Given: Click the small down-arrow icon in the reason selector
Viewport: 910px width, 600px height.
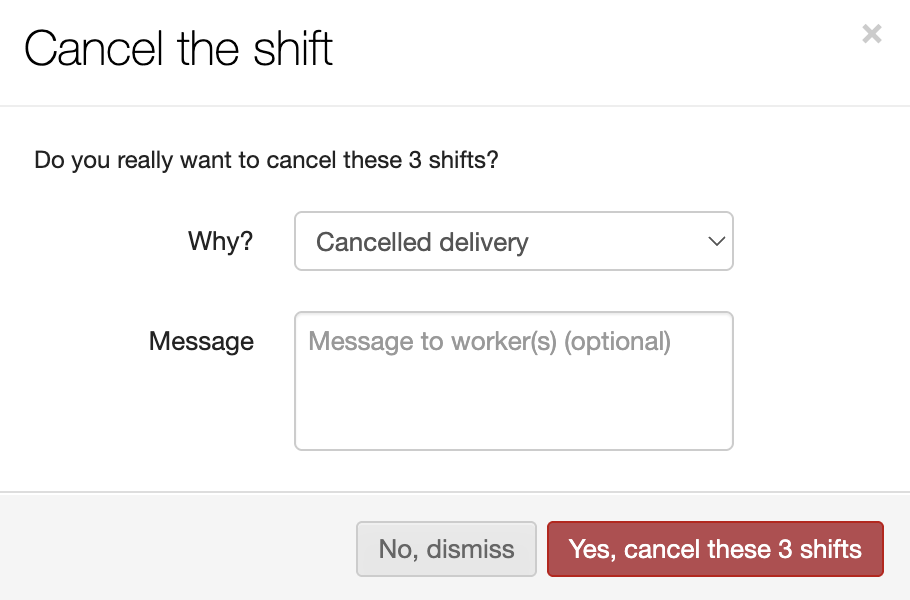Looking at the screenshot, I should [715, 242].
